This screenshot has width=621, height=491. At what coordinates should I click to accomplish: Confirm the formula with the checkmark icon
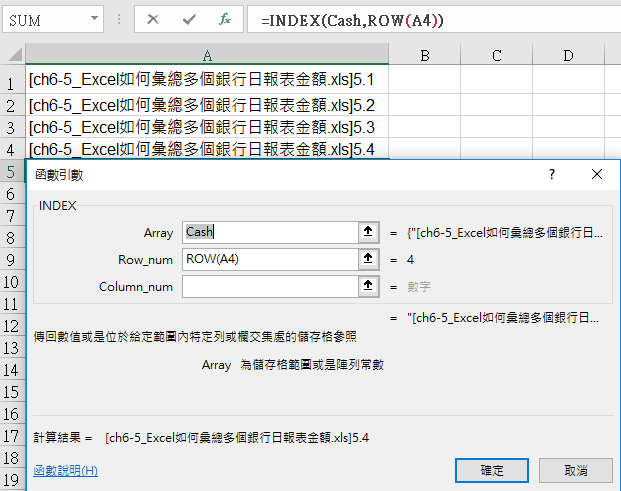tap(189, 19)
